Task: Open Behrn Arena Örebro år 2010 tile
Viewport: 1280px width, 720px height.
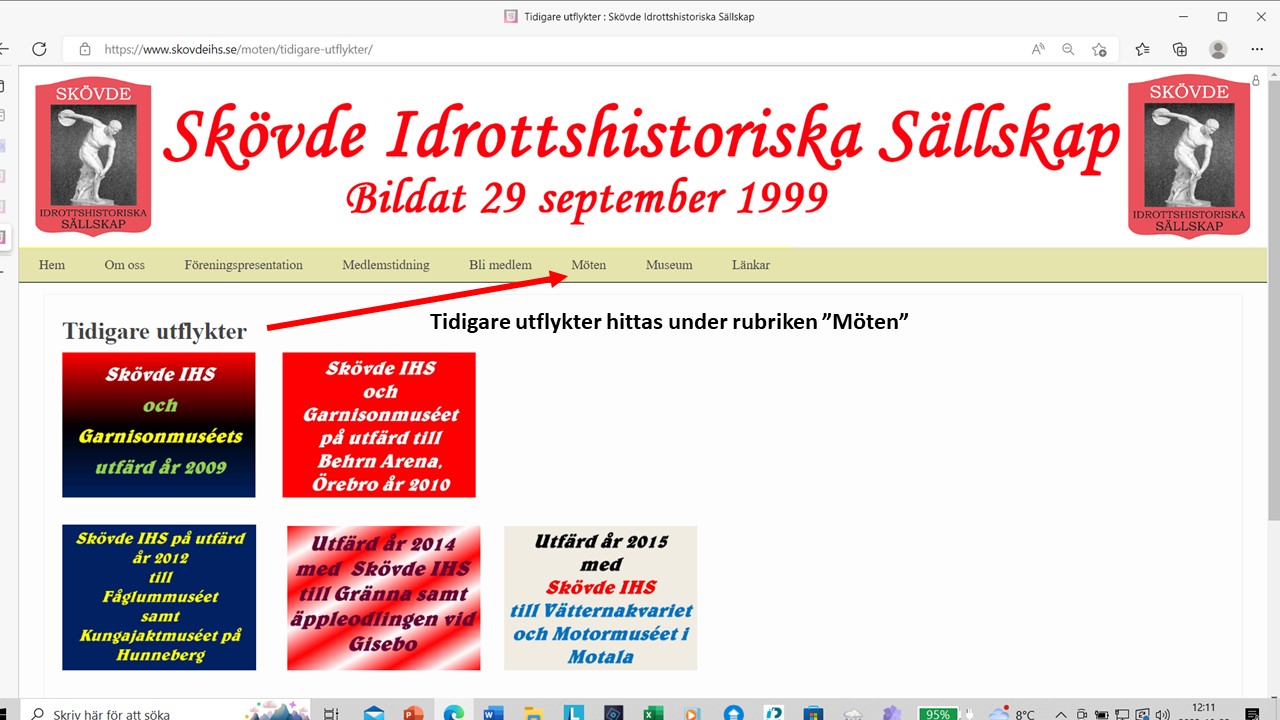Action: point(379,425)
